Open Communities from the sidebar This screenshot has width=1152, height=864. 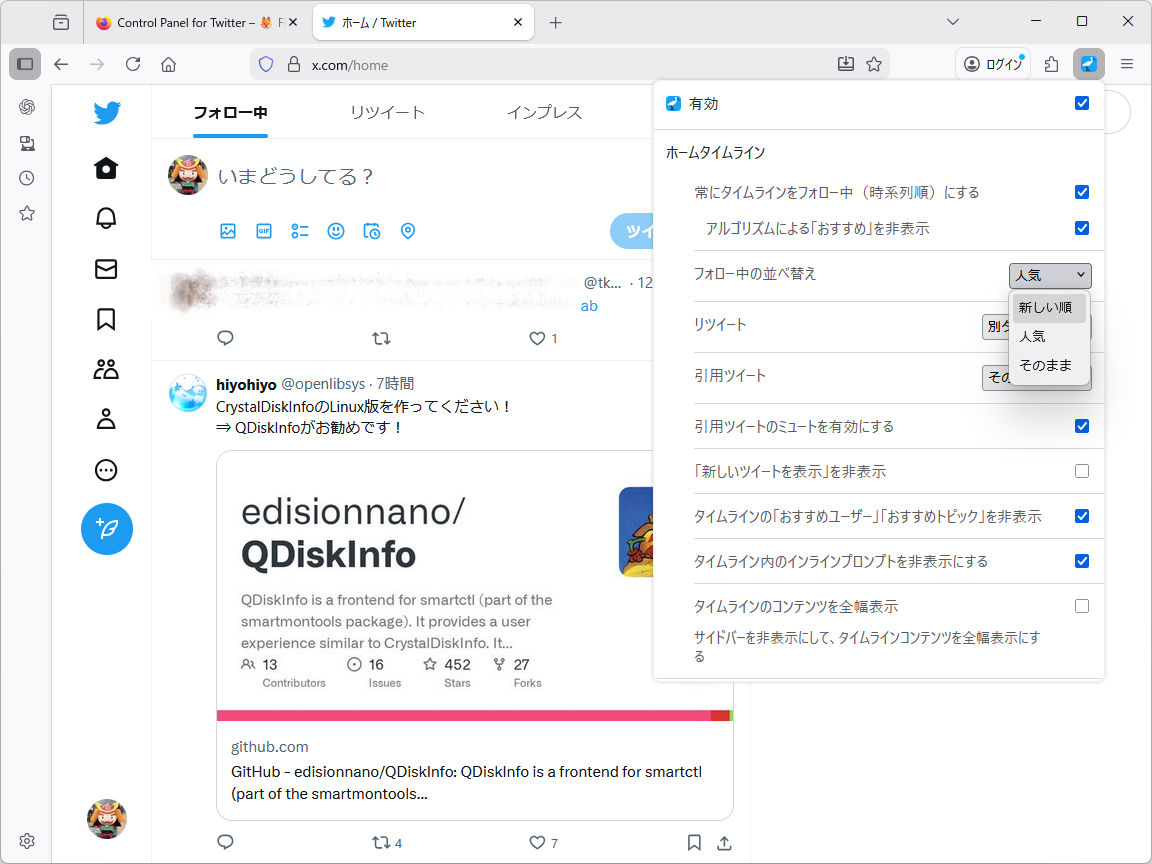click(x=106, y=369)
